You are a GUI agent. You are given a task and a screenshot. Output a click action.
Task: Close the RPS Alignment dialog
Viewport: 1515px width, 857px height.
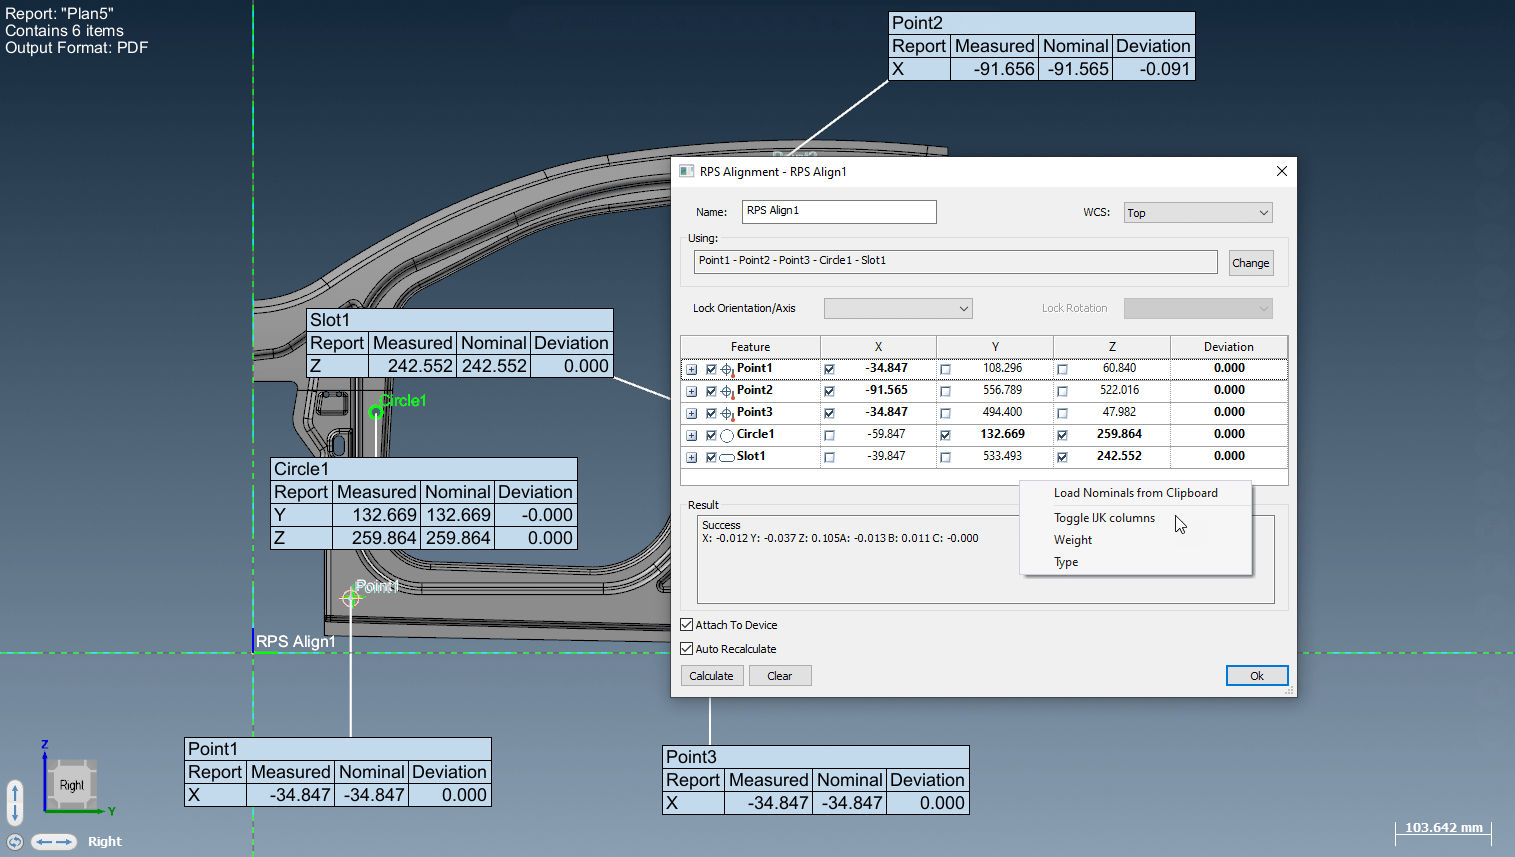1281,171
